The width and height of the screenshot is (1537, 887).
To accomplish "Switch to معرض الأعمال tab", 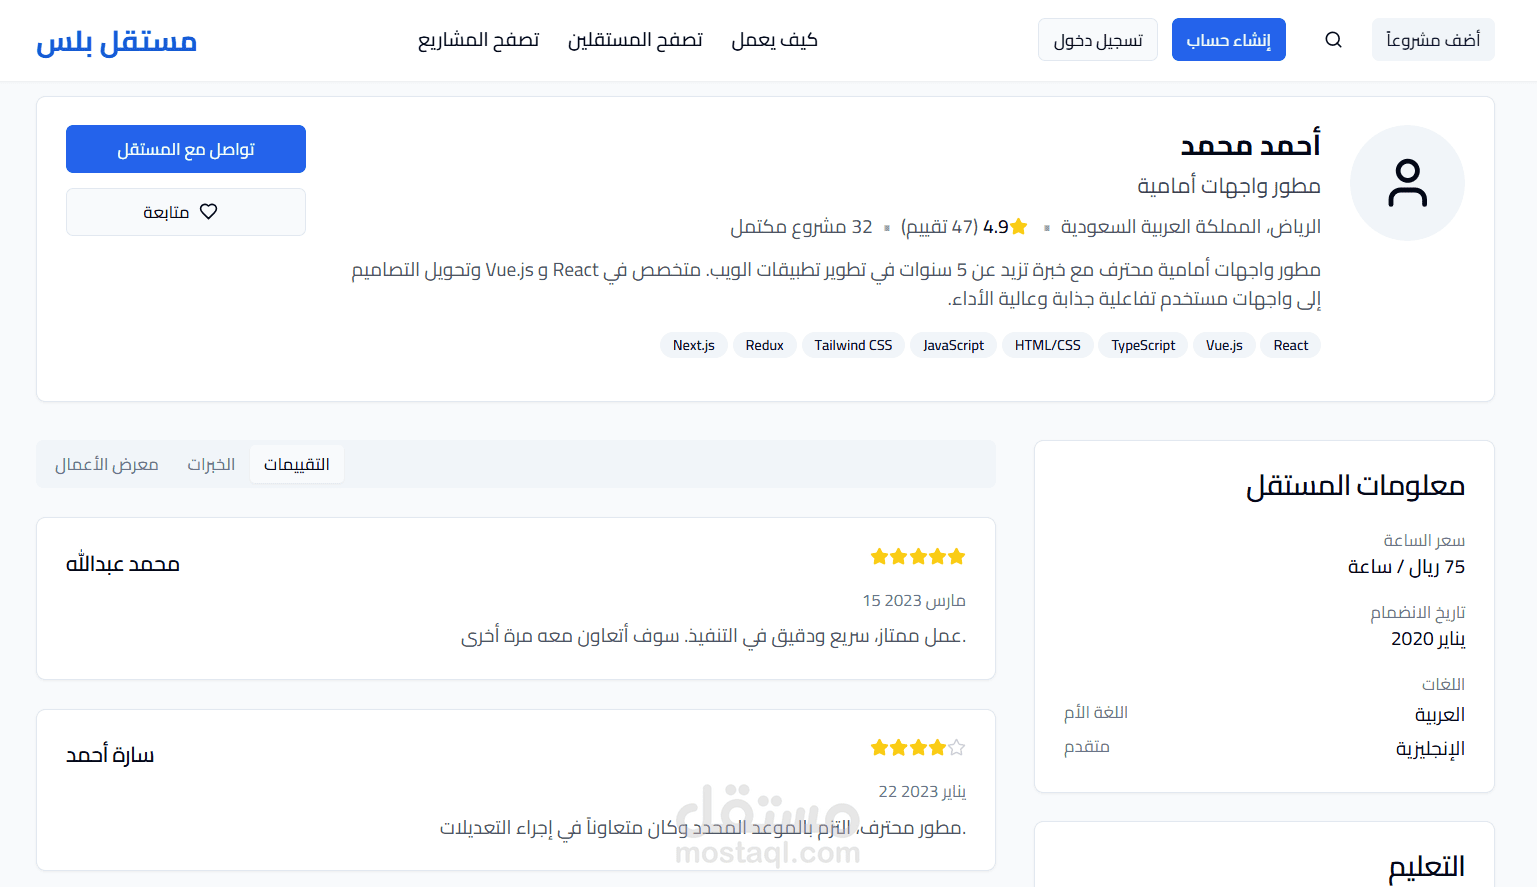I will point(107,464).
